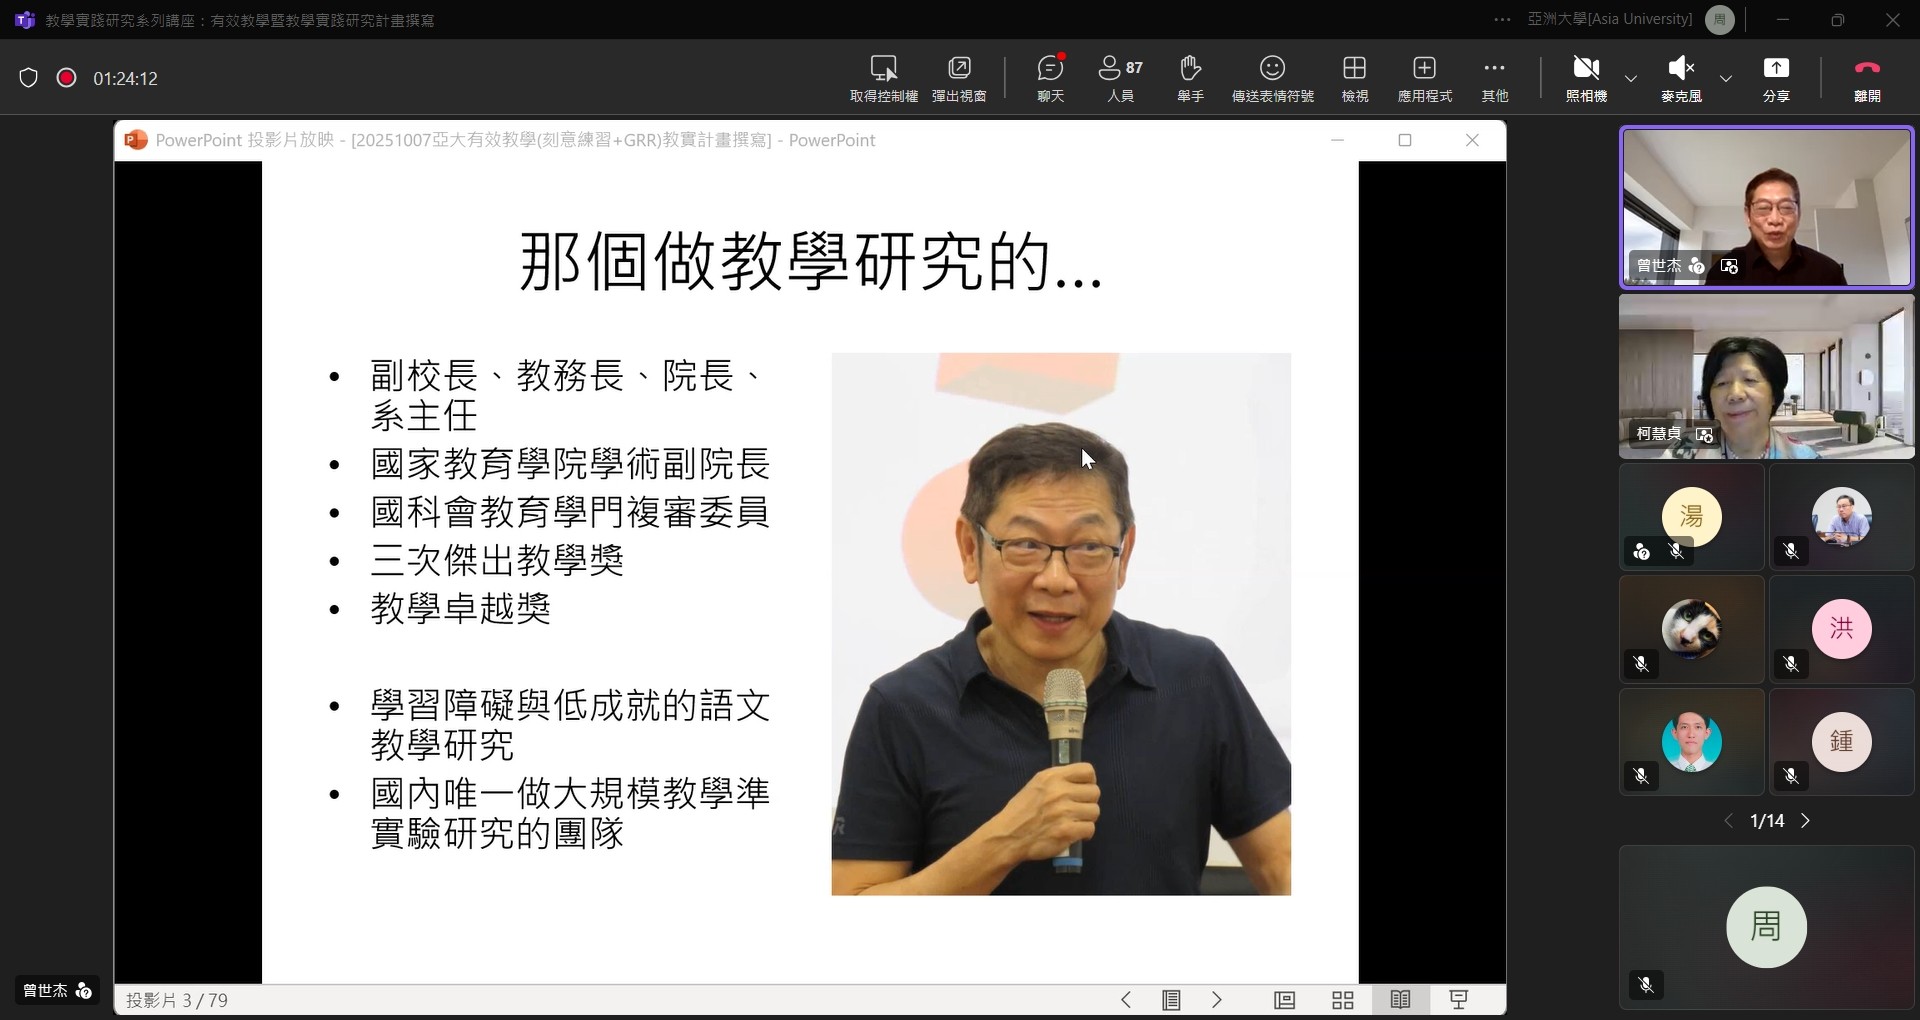Screen dimensions: 1920x1020
Task: Expand the microphone device options arrow
Action: pos(1726,78)
